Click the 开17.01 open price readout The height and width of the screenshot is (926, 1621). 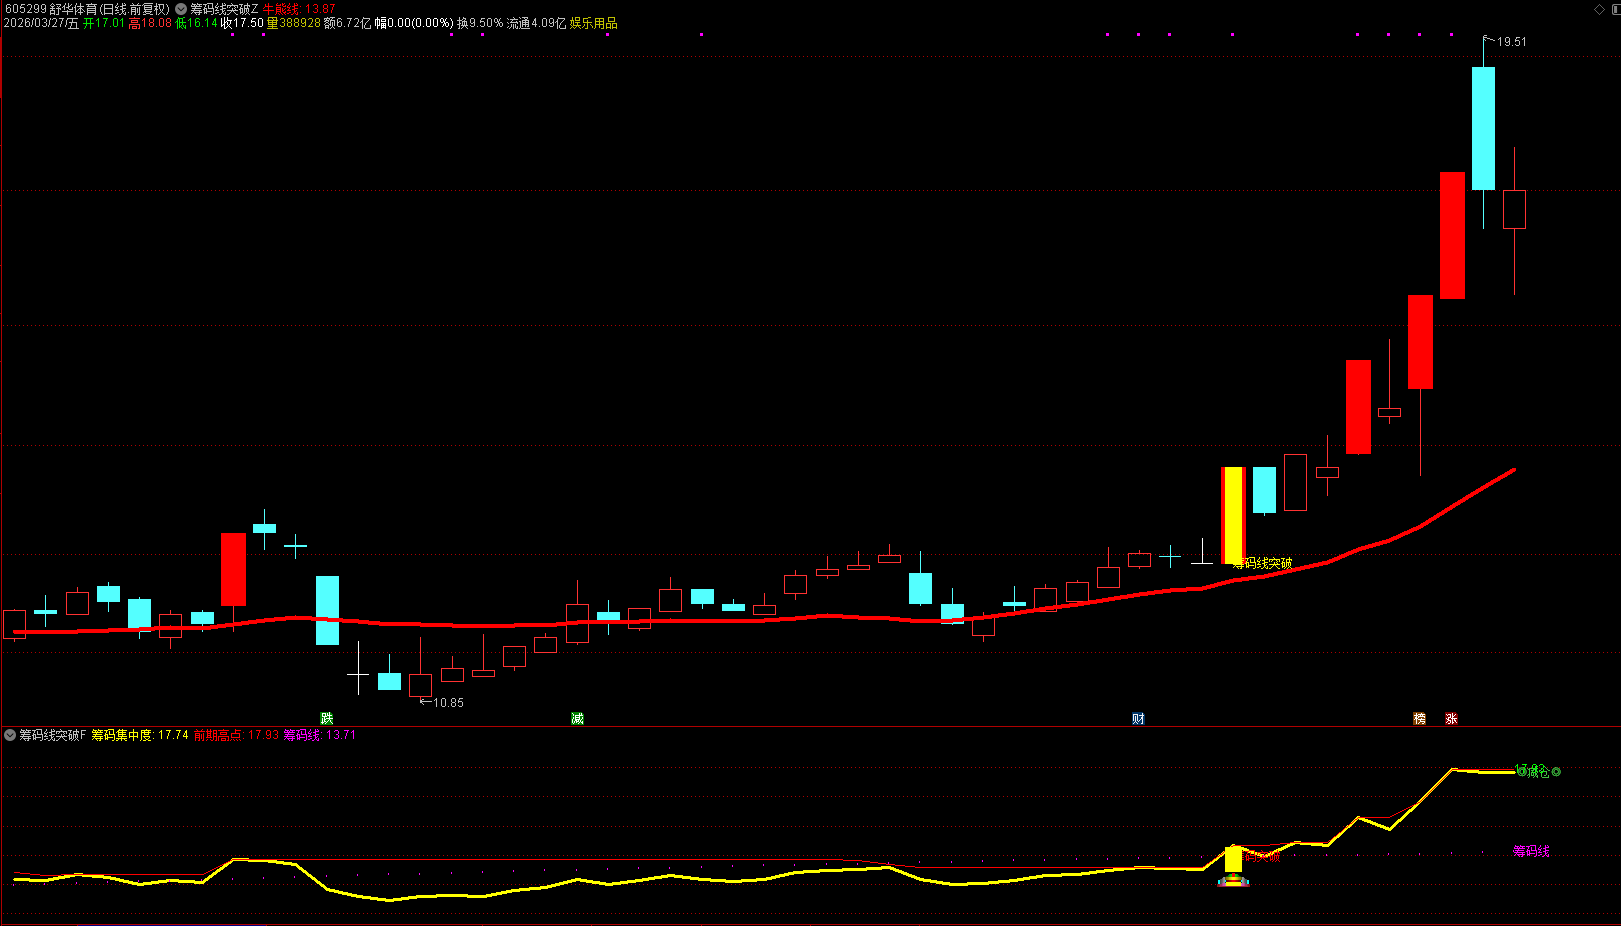click(x=104, y=23)
